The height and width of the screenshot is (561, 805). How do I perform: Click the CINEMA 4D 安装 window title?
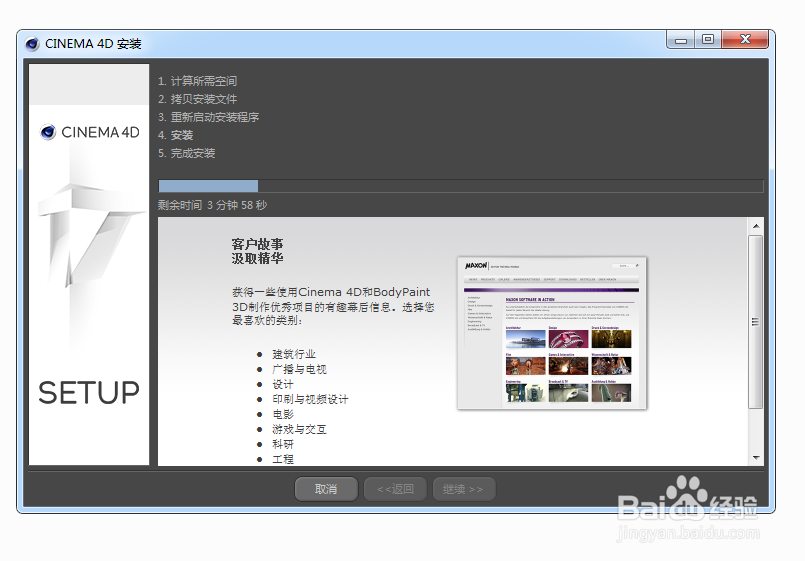[93, 44]
